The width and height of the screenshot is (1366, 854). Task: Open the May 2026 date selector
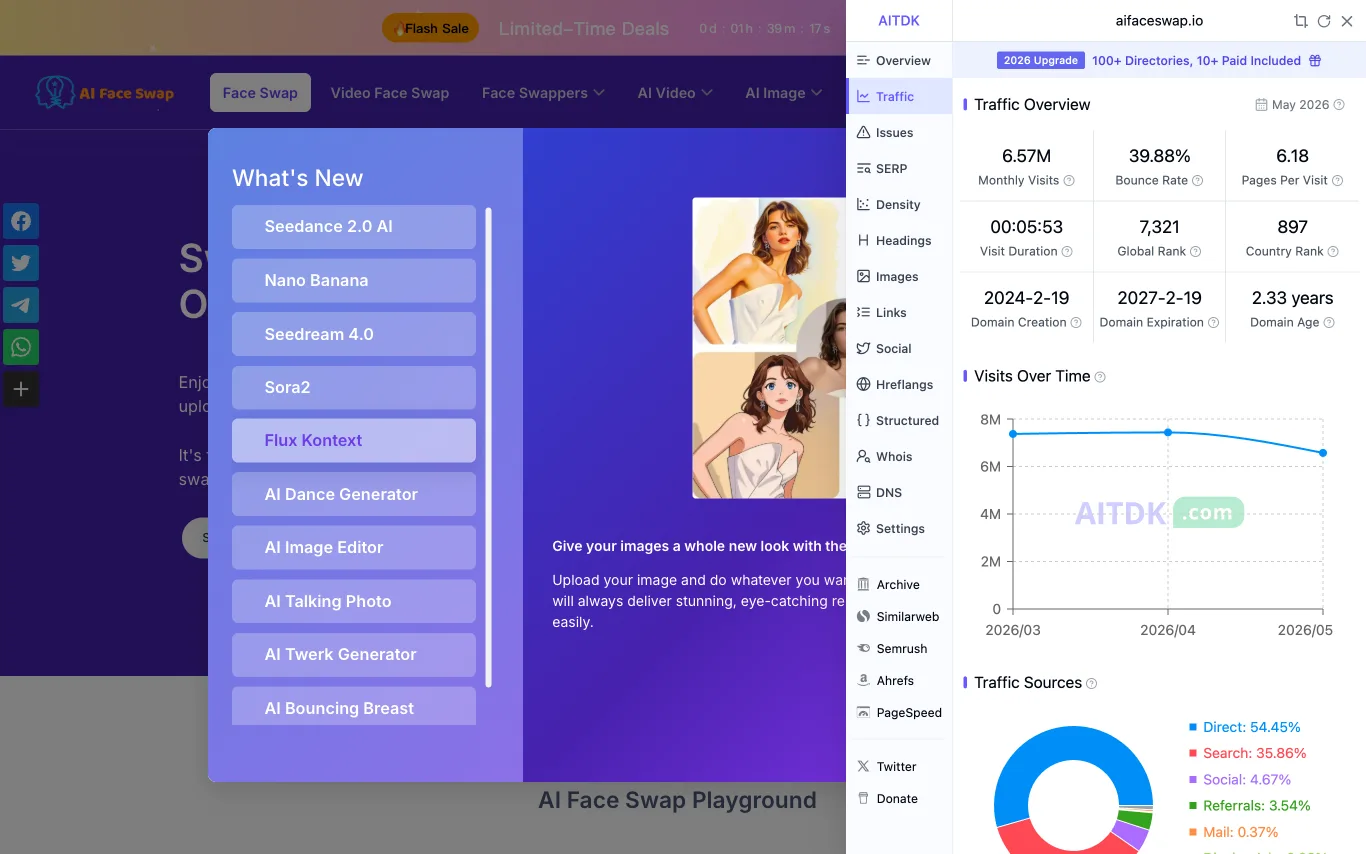1300,105
